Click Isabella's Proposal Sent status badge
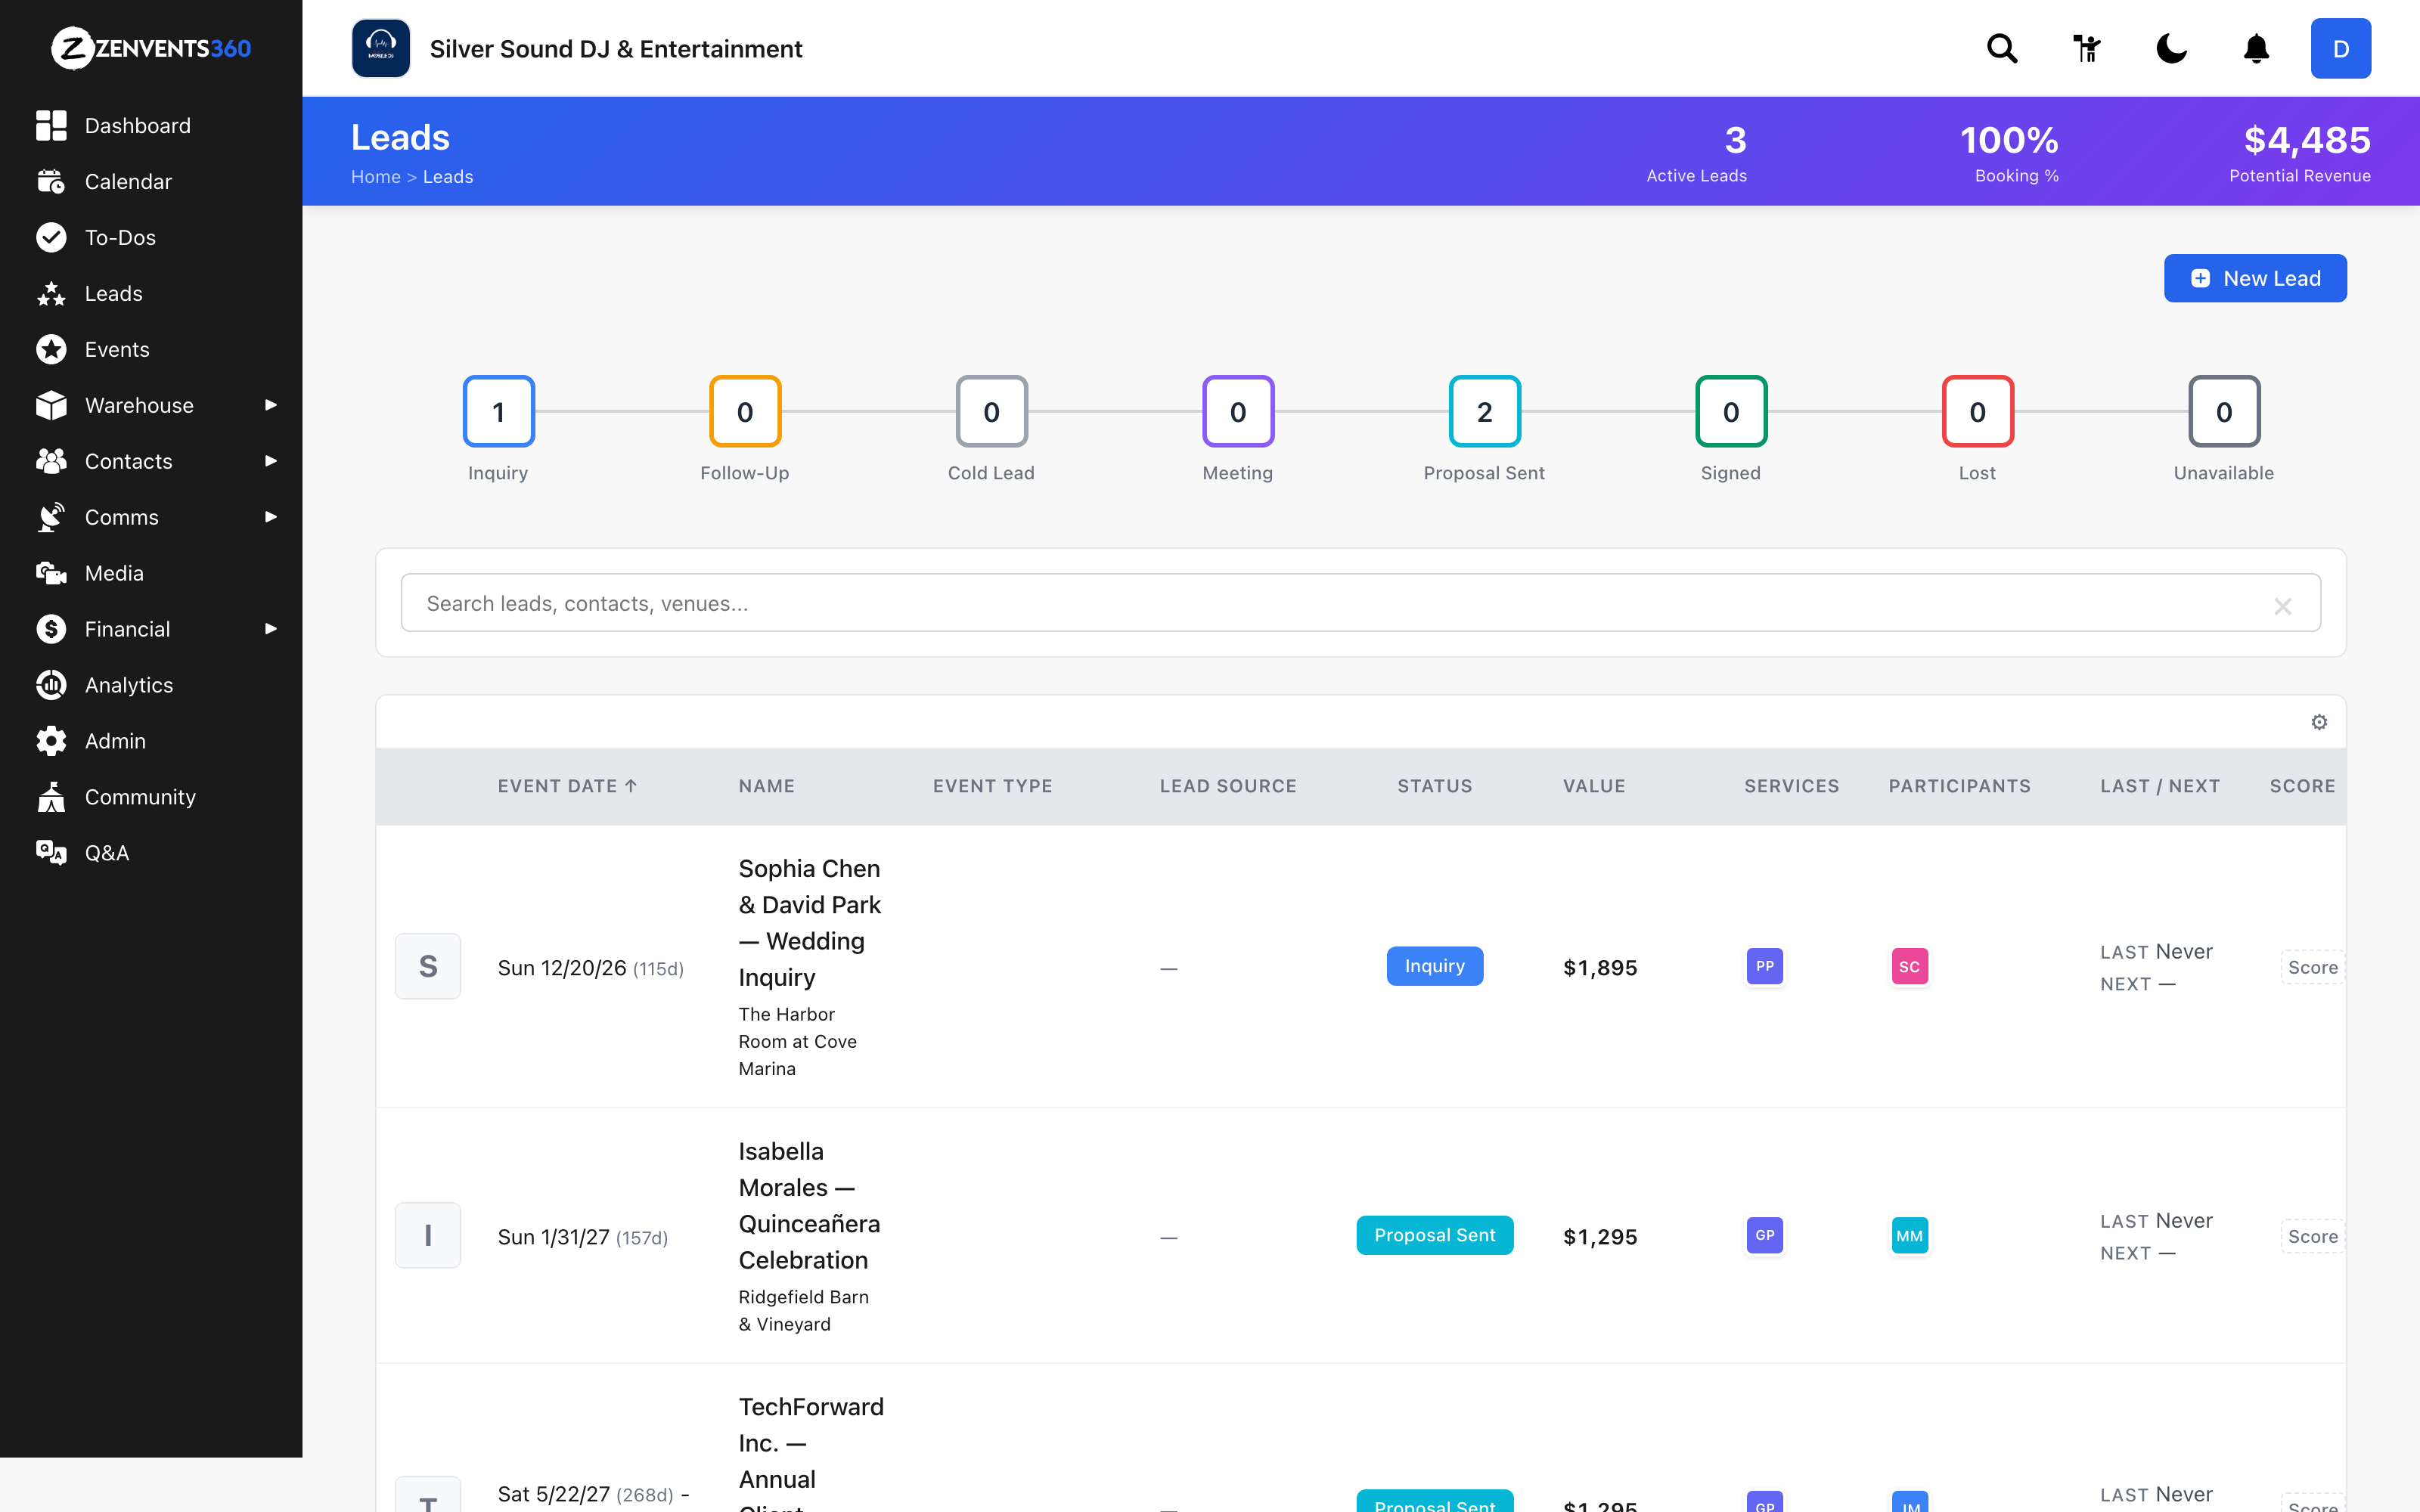 [x=1434, y=1235]
